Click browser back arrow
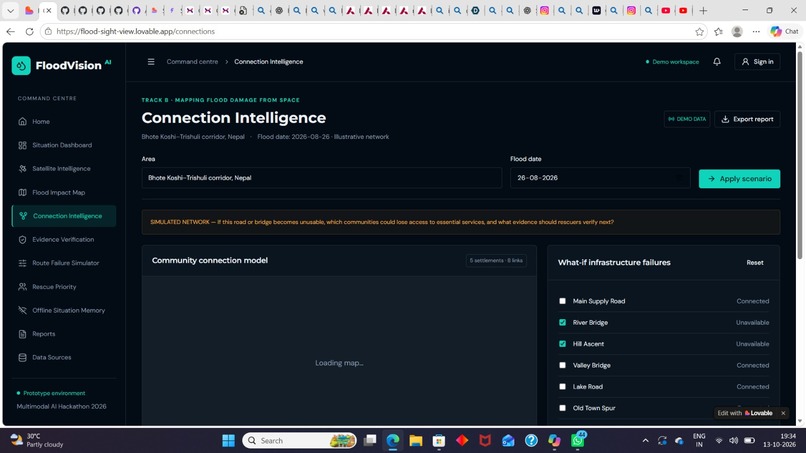Screen dimensions: 806x453 (10, 31)
